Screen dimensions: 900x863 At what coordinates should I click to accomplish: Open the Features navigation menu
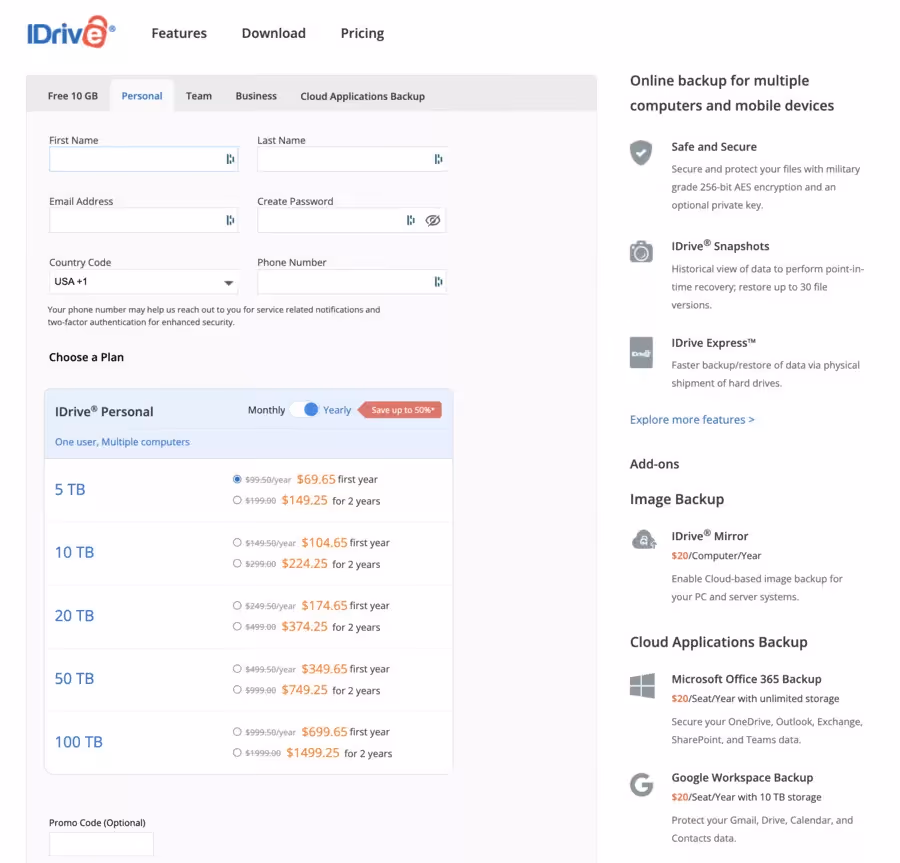coord(179,33)
